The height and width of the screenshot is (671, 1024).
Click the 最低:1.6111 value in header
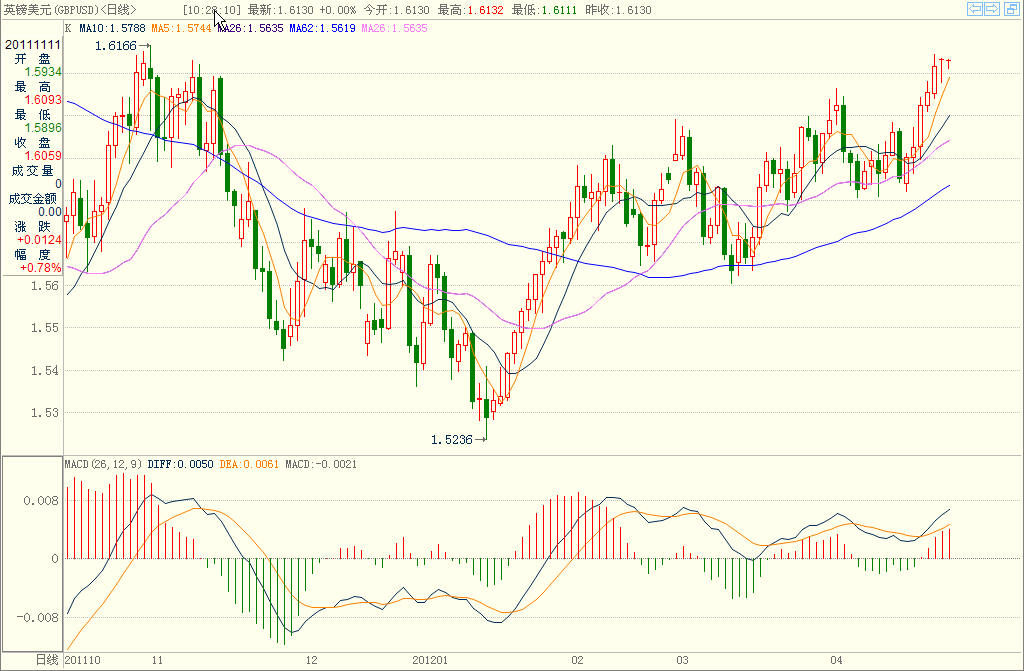[544, 10]
